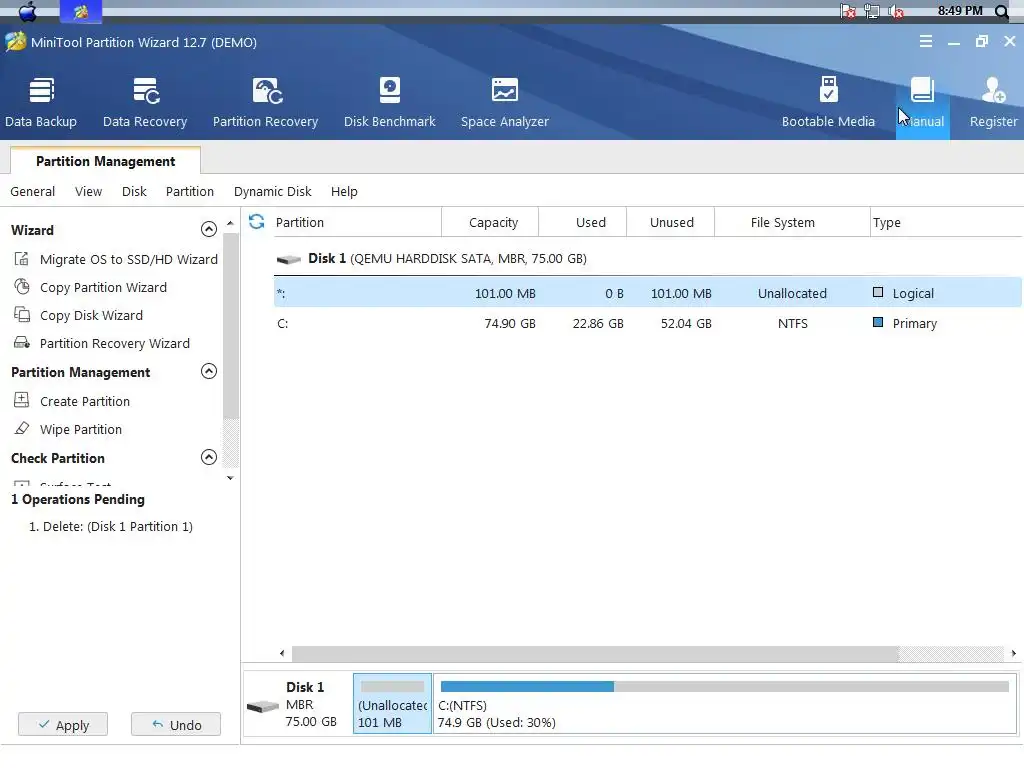Click sidebar scroll down arrow

point(230,478)
